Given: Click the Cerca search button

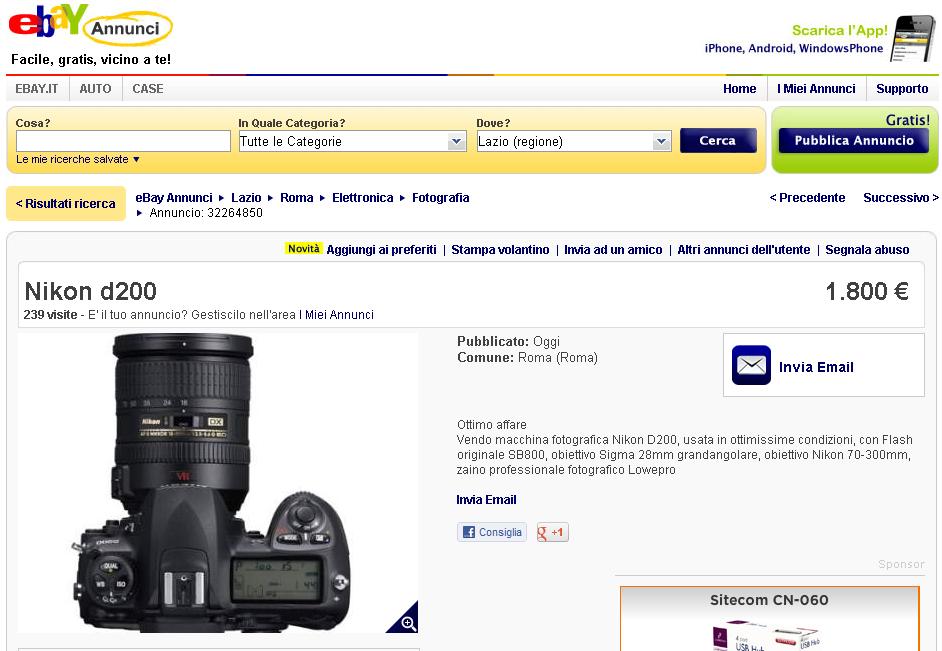Looking at the screenshot, I should tap(718, 141).
